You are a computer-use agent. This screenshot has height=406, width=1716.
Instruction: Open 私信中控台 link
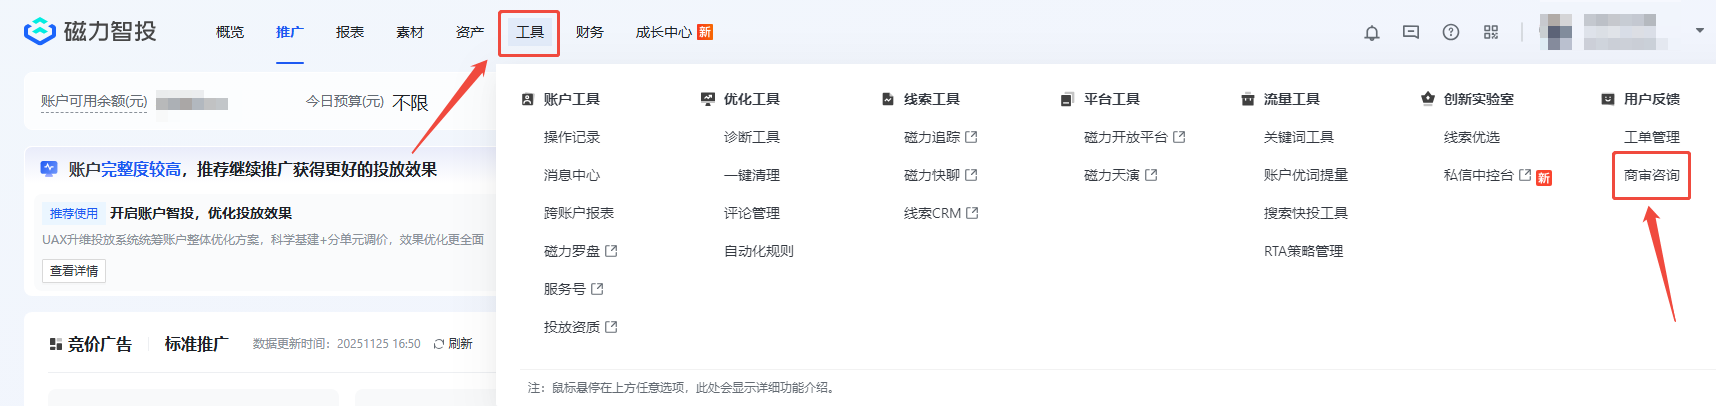coord(1487,175)
